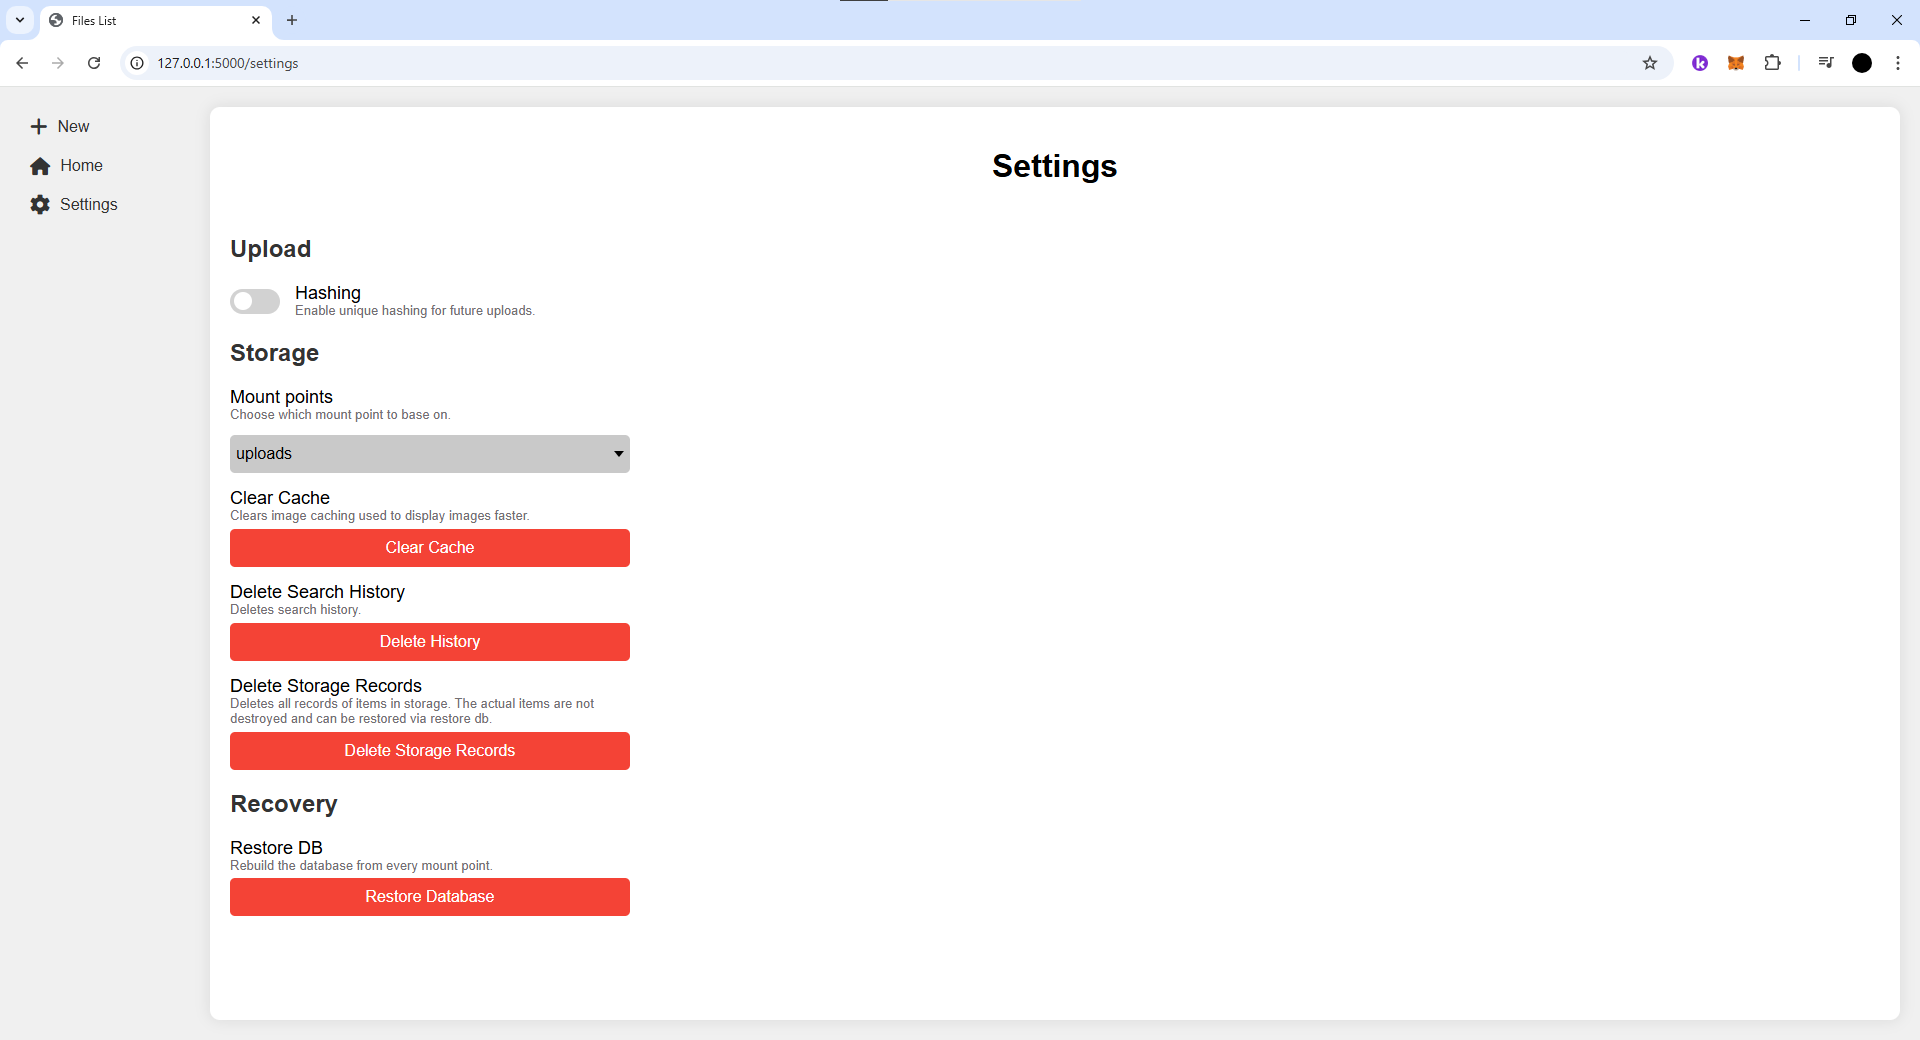
Task: Enable the Hashing toggle switch
Action: [x=255, y=301]
